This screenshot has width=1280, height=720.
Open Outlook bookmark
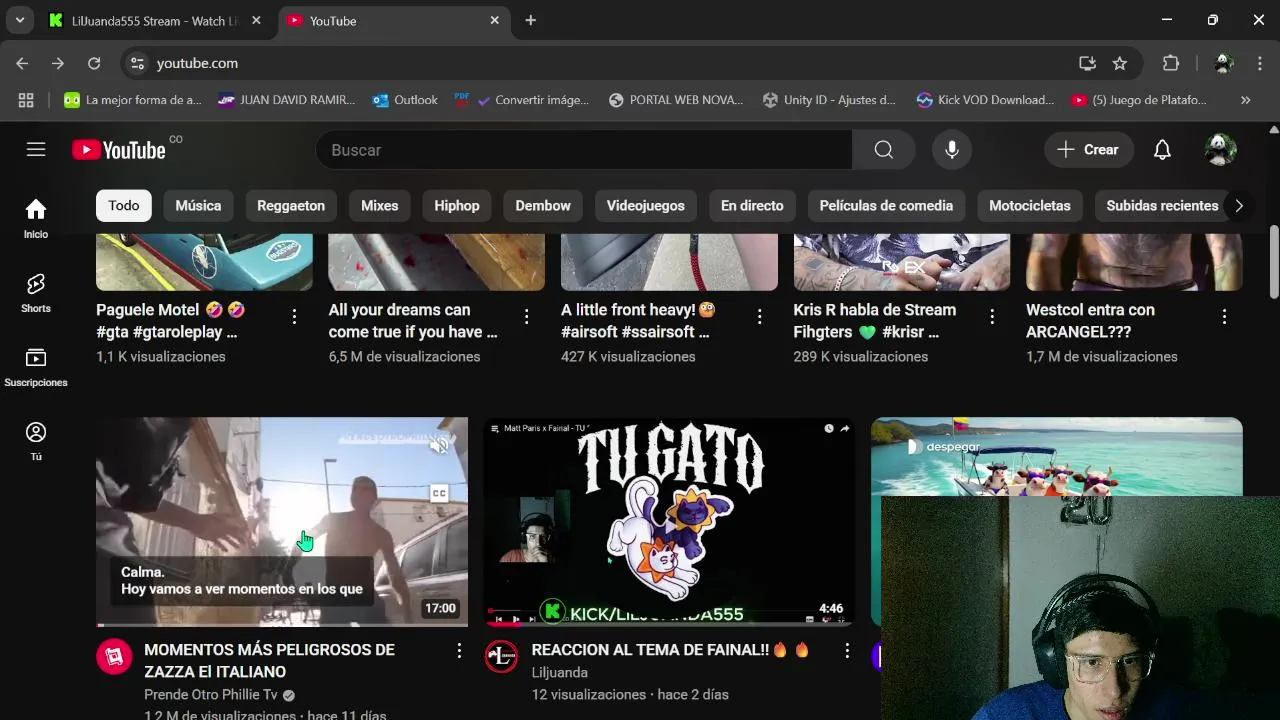405,100
